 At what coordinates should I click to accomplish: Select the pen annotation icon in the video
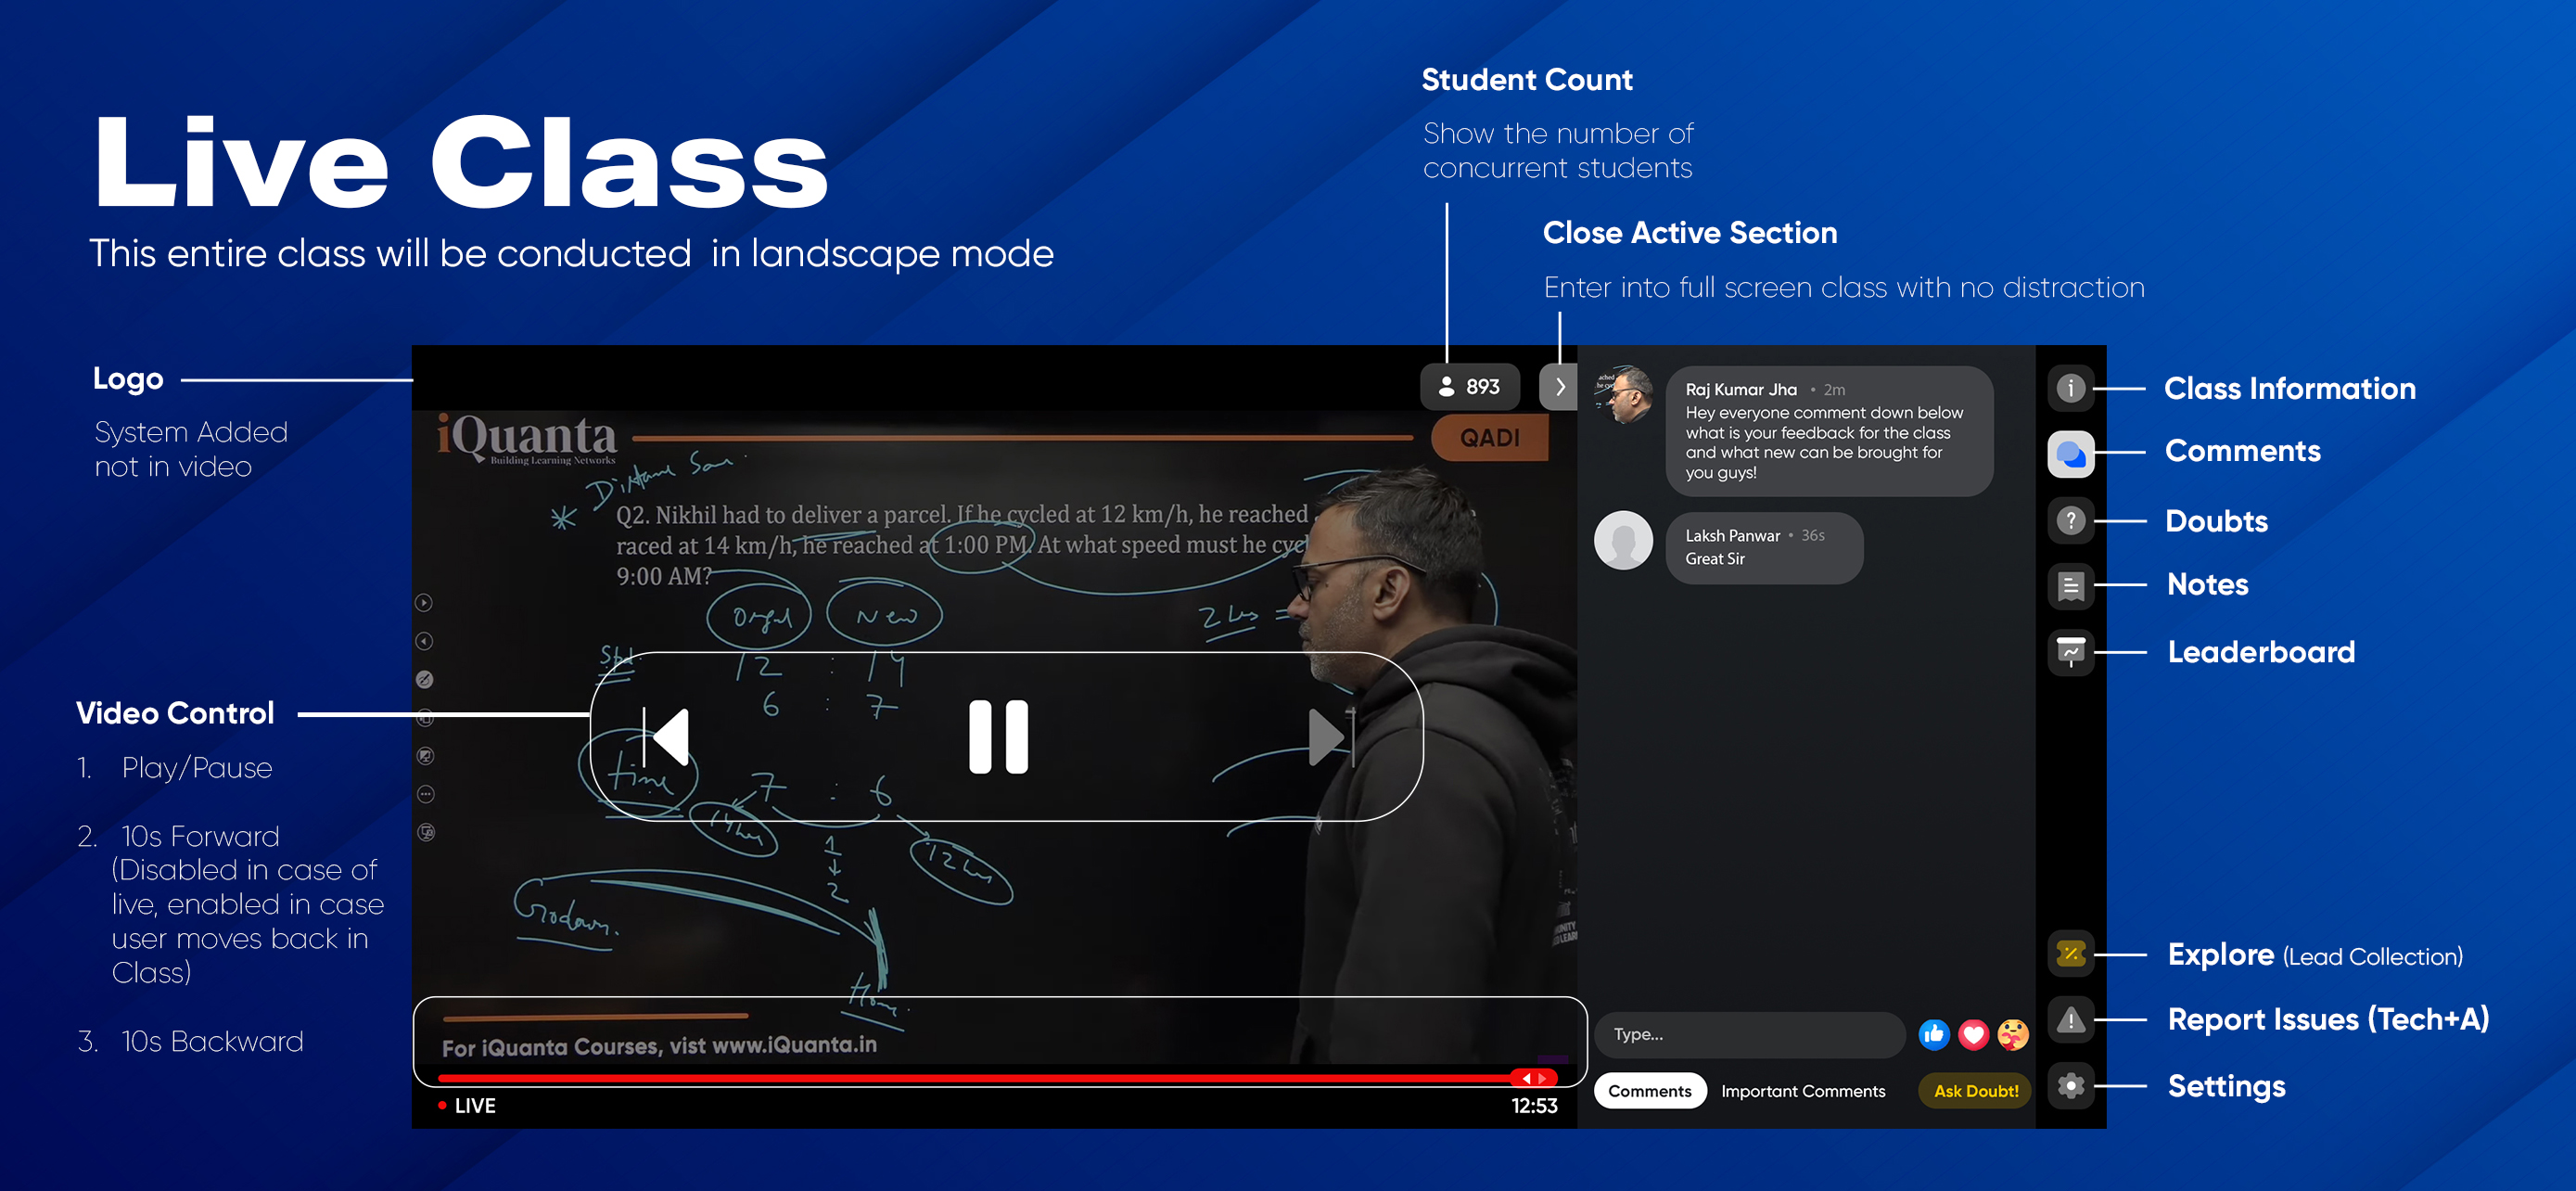point(424,679)
